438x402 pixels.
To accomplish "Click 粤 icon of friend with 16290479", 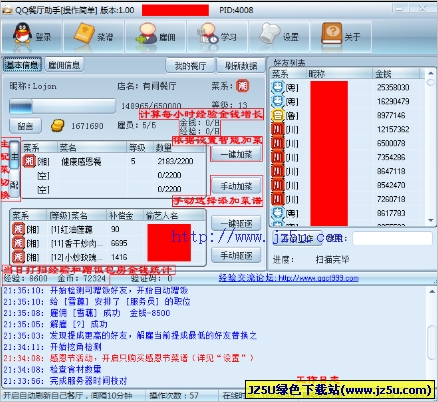I will (277, 101).
